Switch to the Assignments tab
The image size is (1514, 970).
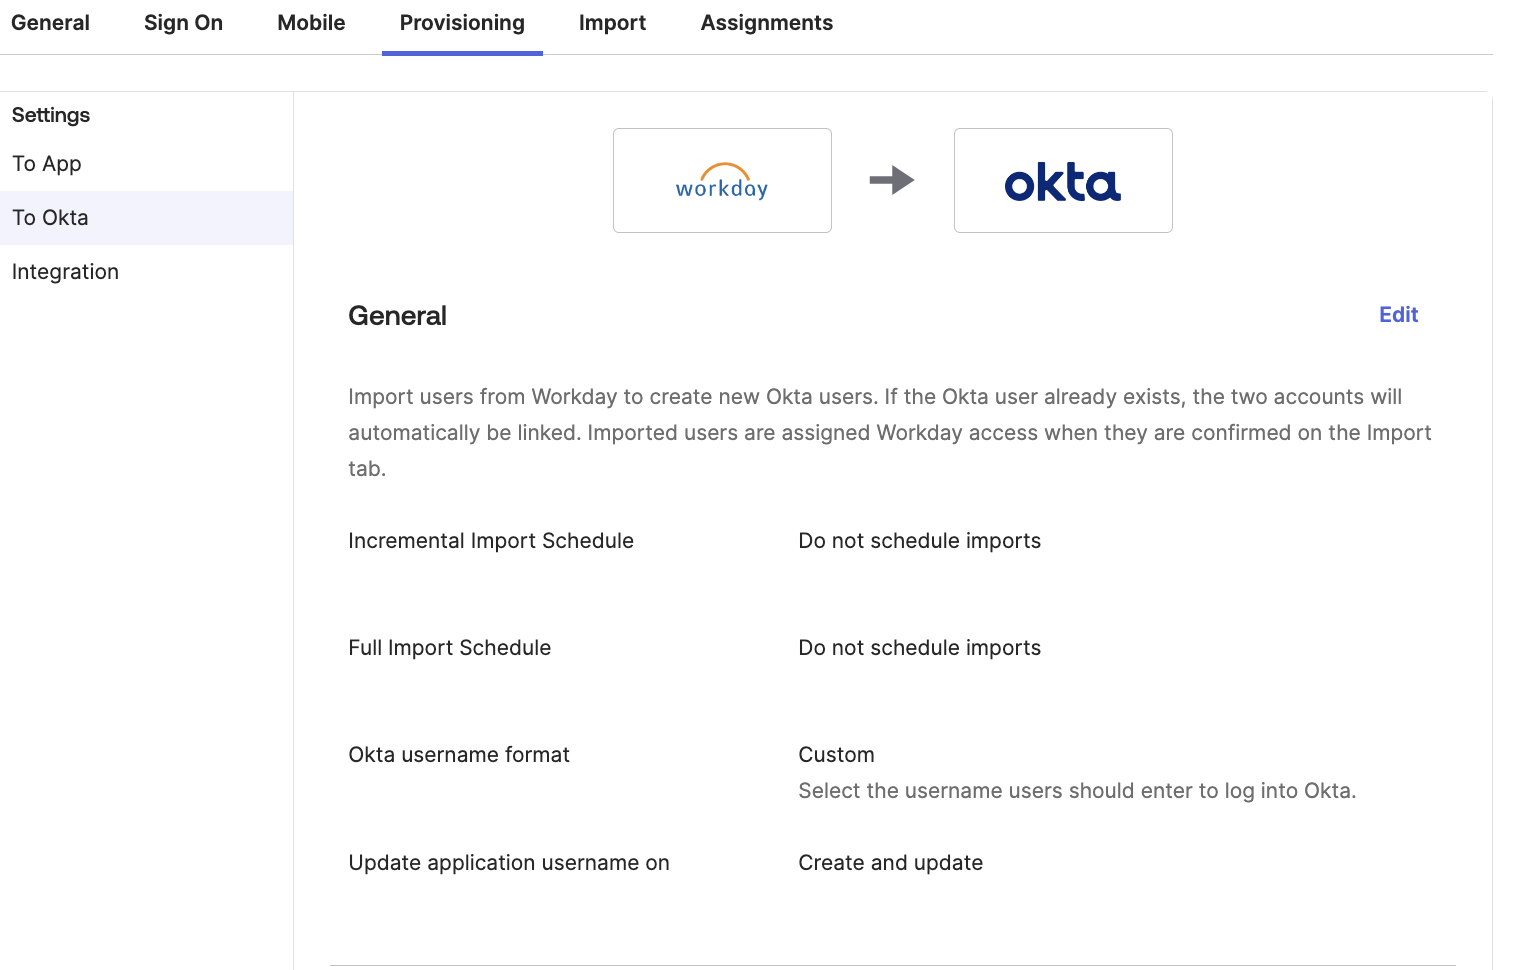tap(766, 22)
